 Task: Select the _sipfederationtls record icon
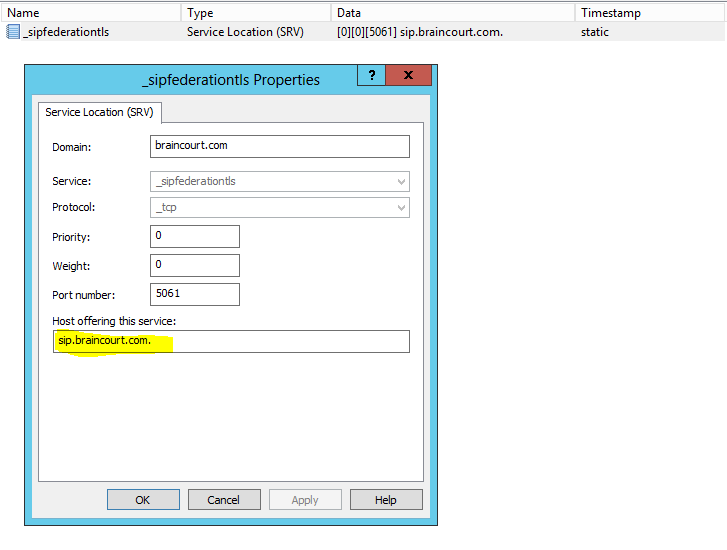click(x=13, y=32)
